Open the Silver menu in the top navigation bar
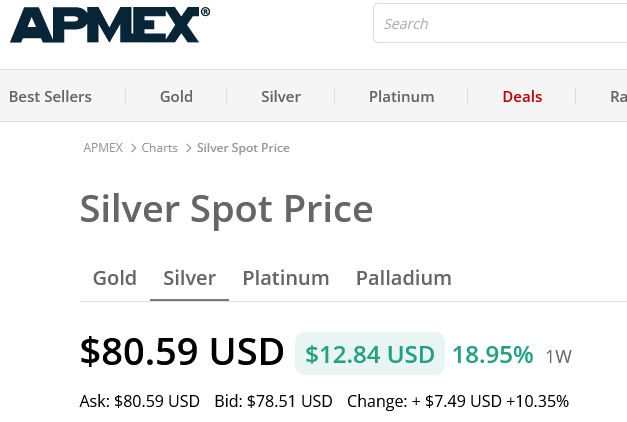Viewport: 627px width, 422px height. click(x=281, y=97)
